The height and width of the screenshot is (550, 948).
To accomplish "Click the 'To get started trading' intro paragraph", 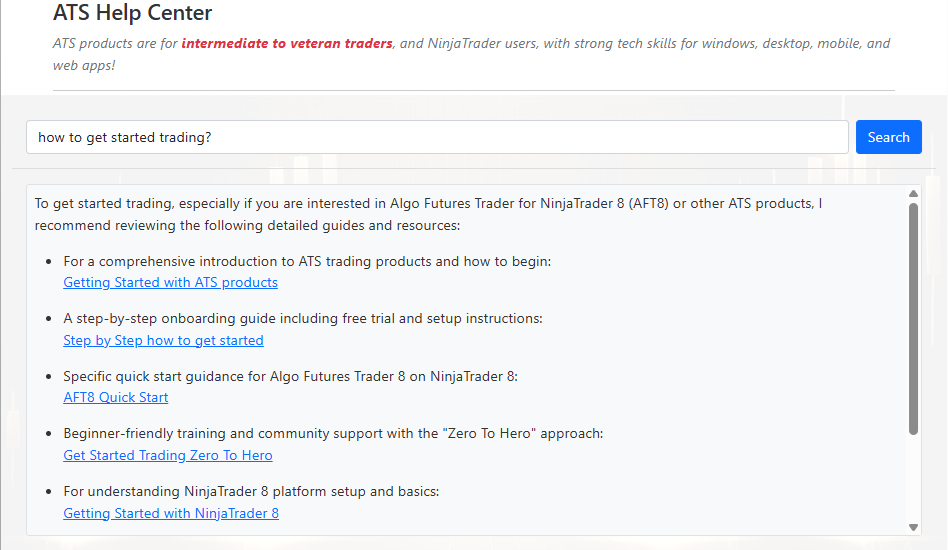I will (428, 214).
